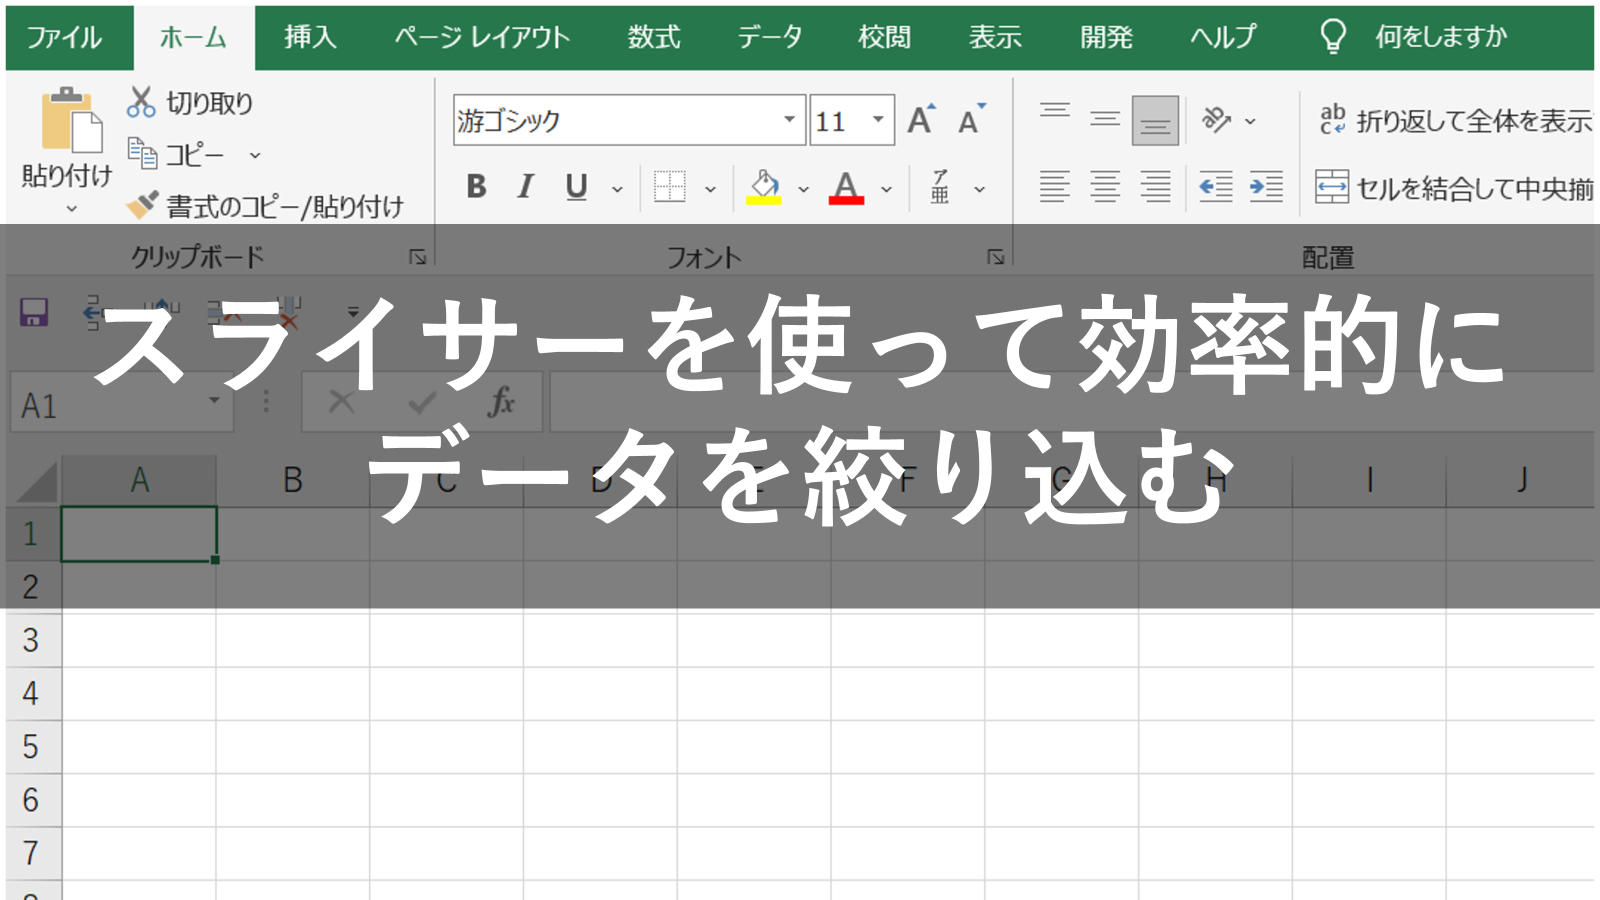Select row 3 header
The image size is (1600, 900).
(32, 640)
